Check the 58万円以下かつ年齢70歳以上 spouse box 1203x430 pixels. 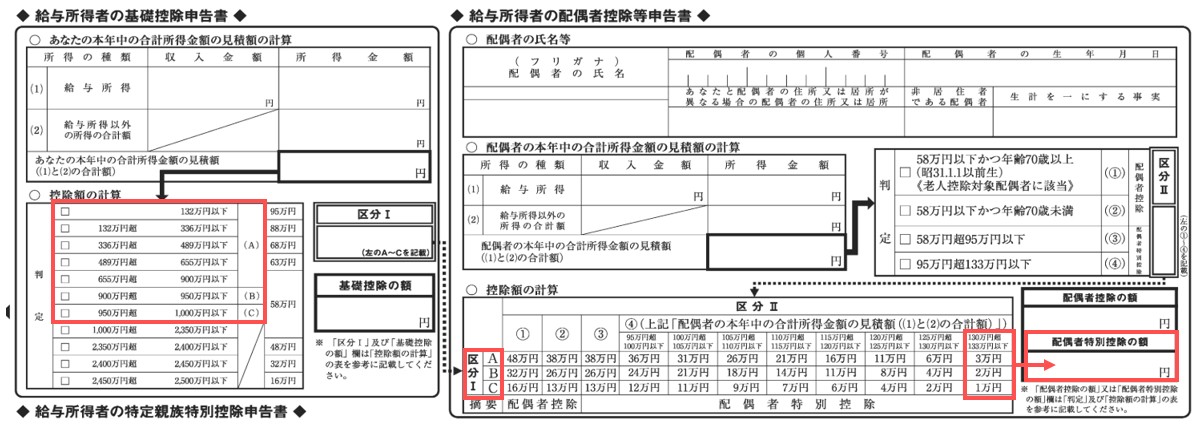(905, 171)
